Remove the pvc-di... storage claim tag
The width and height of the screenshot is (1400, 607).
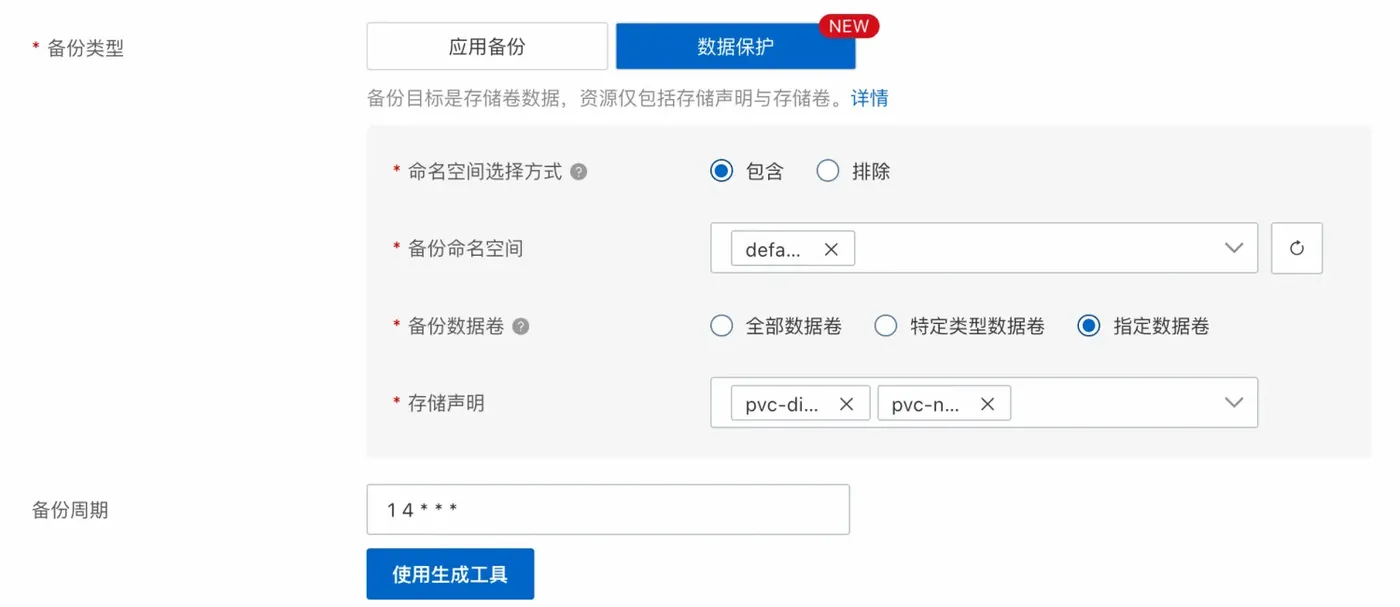(x=846, y=403)
